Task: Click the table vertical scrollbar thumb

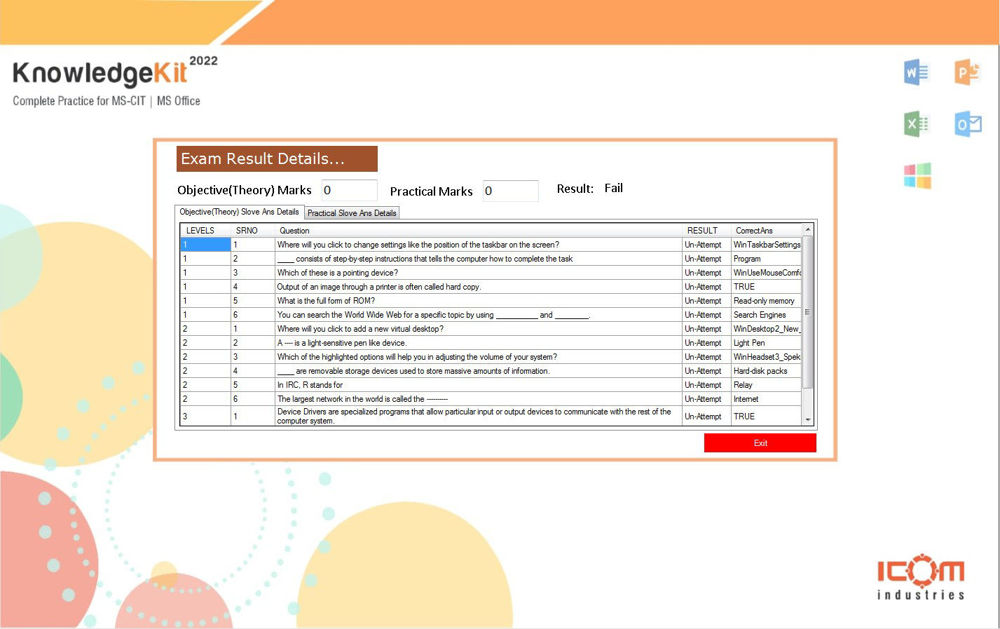Action: pos(807,312)
